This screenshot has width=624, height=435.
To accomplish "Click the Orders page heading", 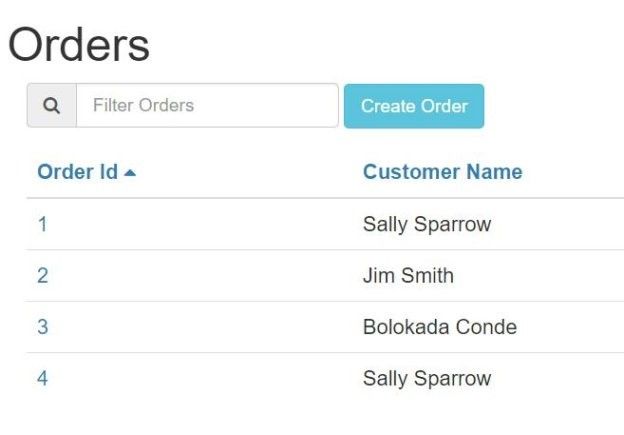I will pos(79,45).
